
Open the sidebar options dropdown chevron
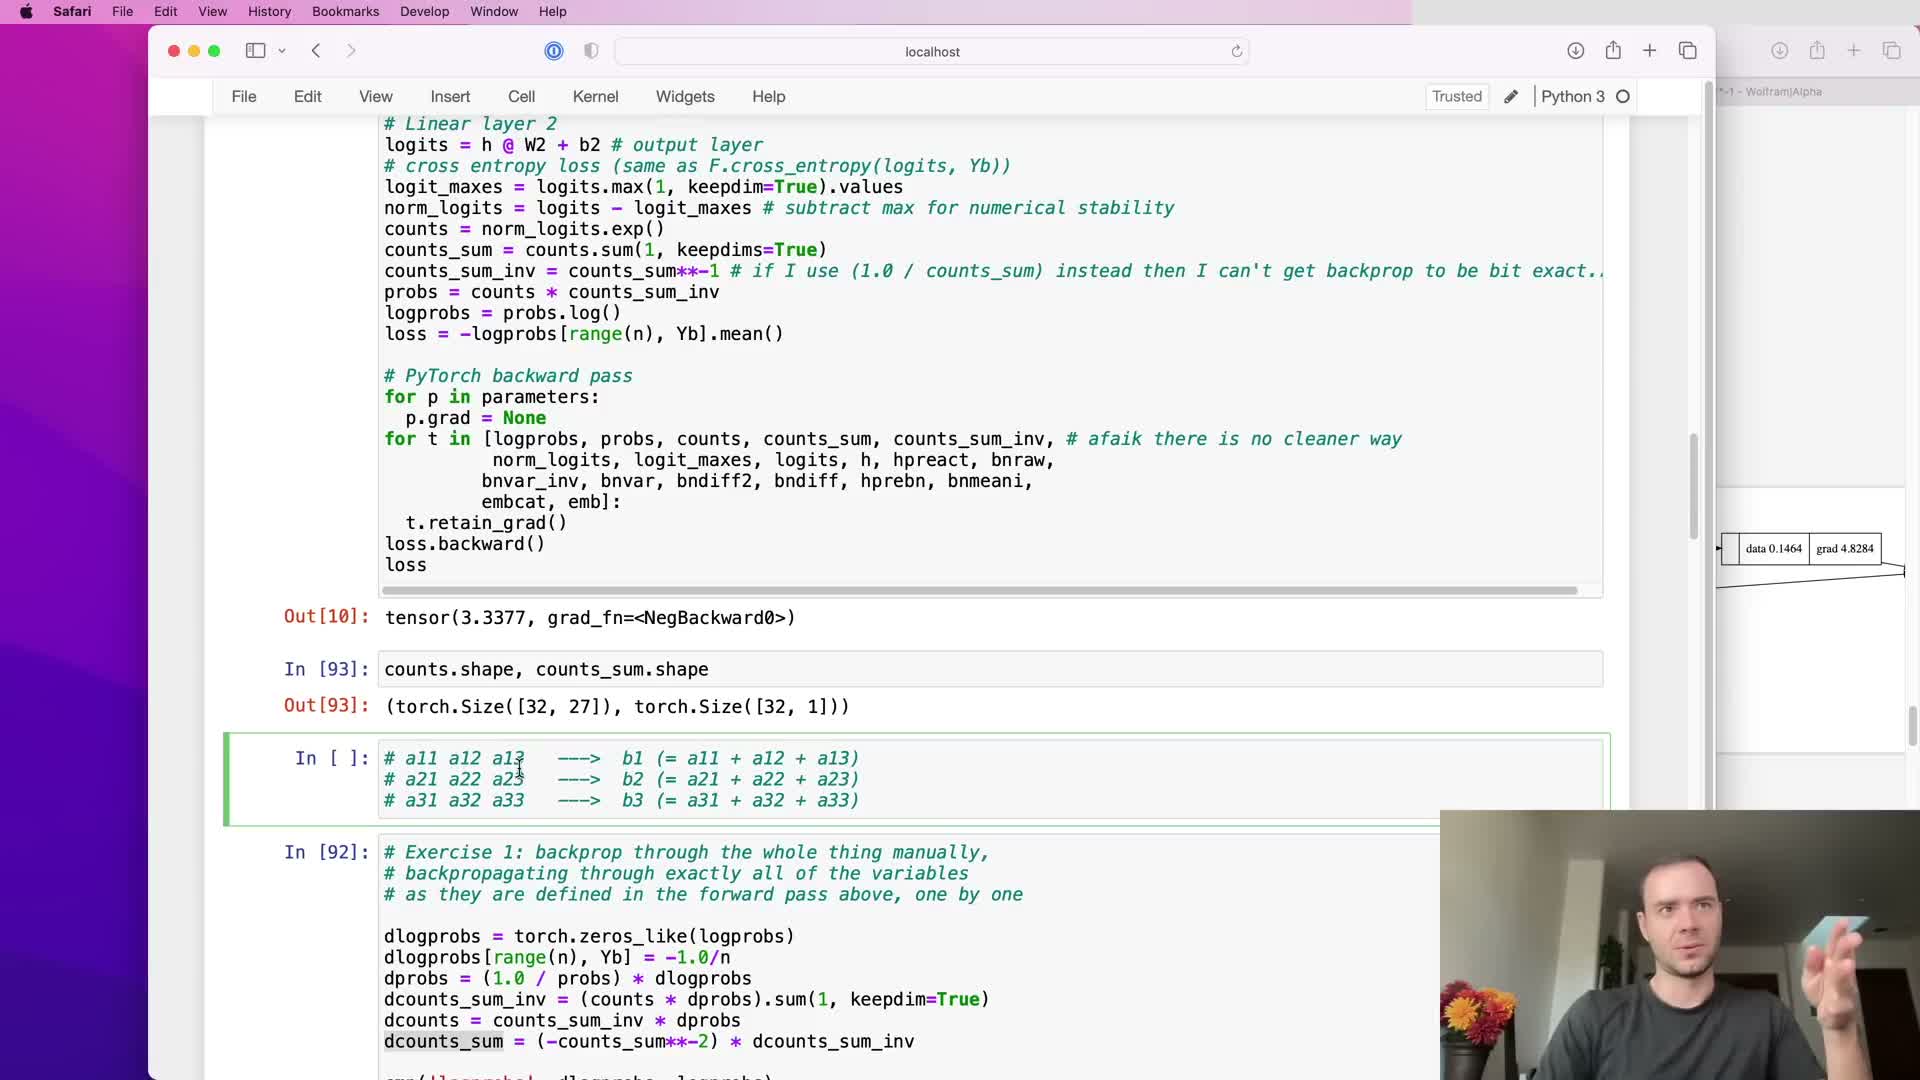282,51
